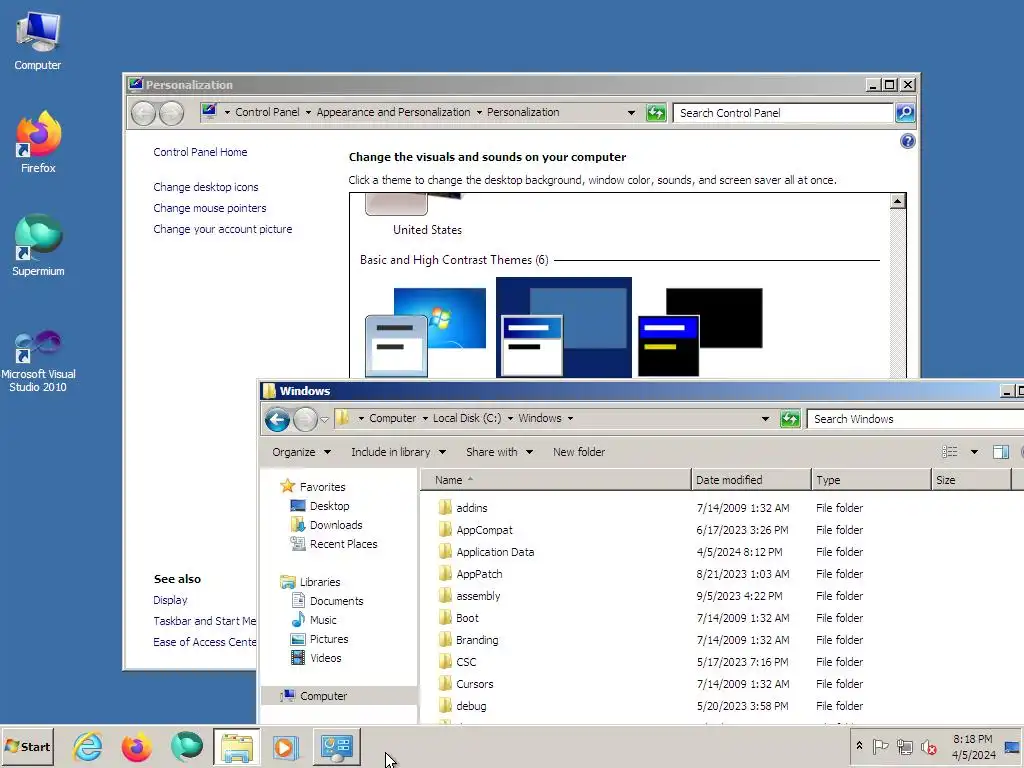Go back in Windows Explorer window

coord(277,419)
